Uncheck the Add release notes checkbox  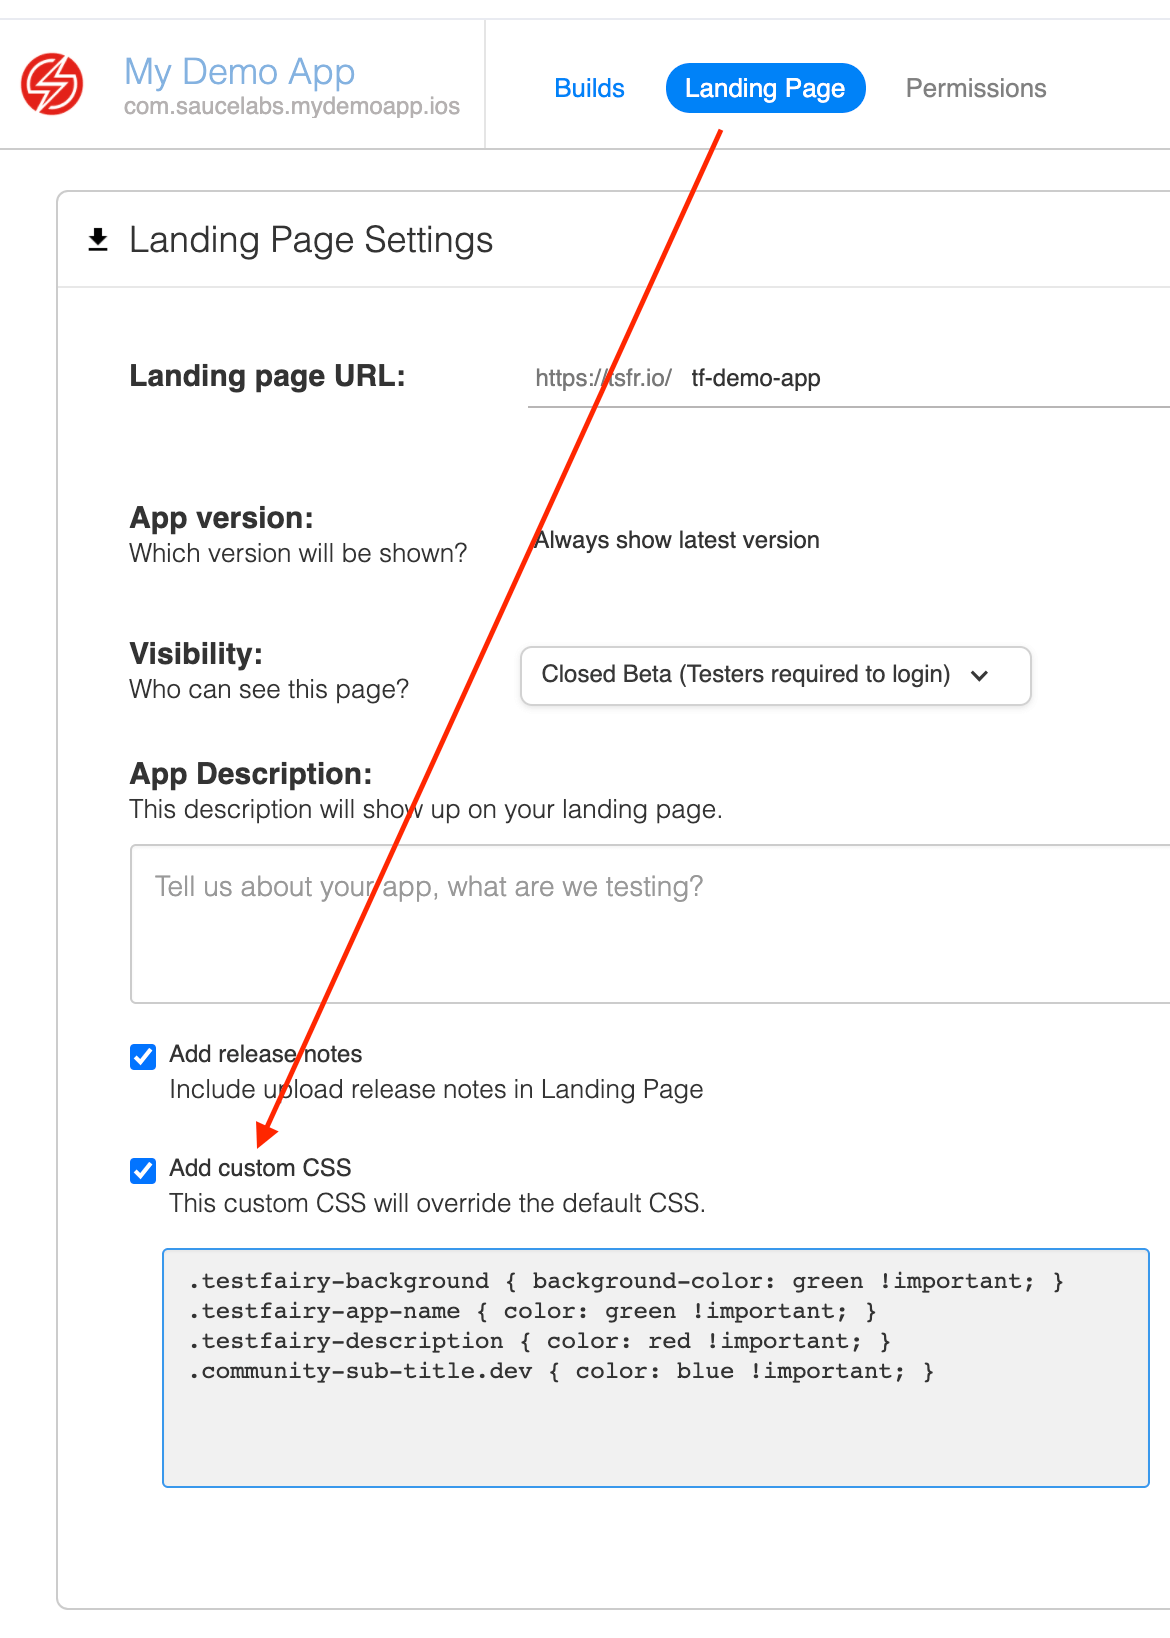[142, 1056]
